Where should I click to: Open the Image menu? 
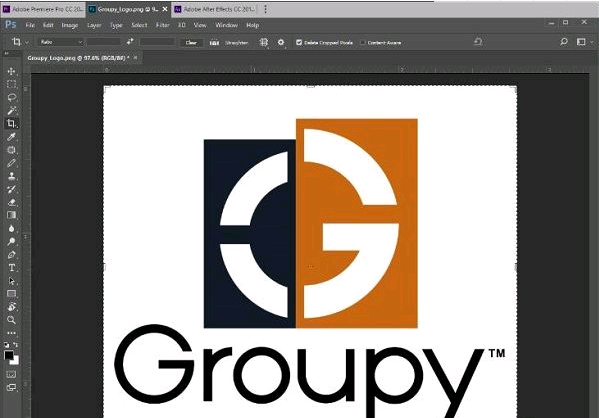[x=70, y=25]
